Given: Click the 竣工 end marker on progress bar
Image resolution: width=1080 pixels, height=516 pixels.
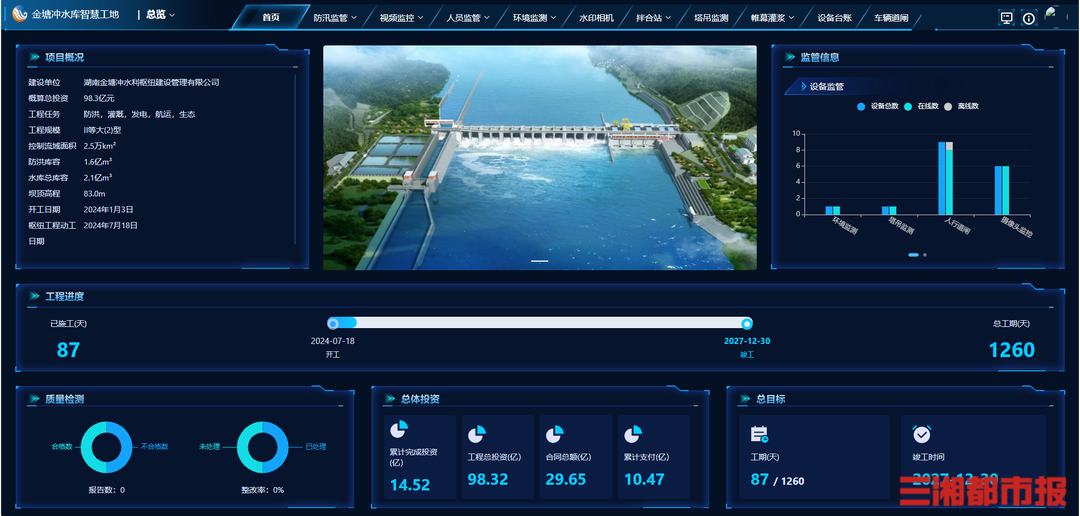Looking at the screenshot, I should 746,323.
